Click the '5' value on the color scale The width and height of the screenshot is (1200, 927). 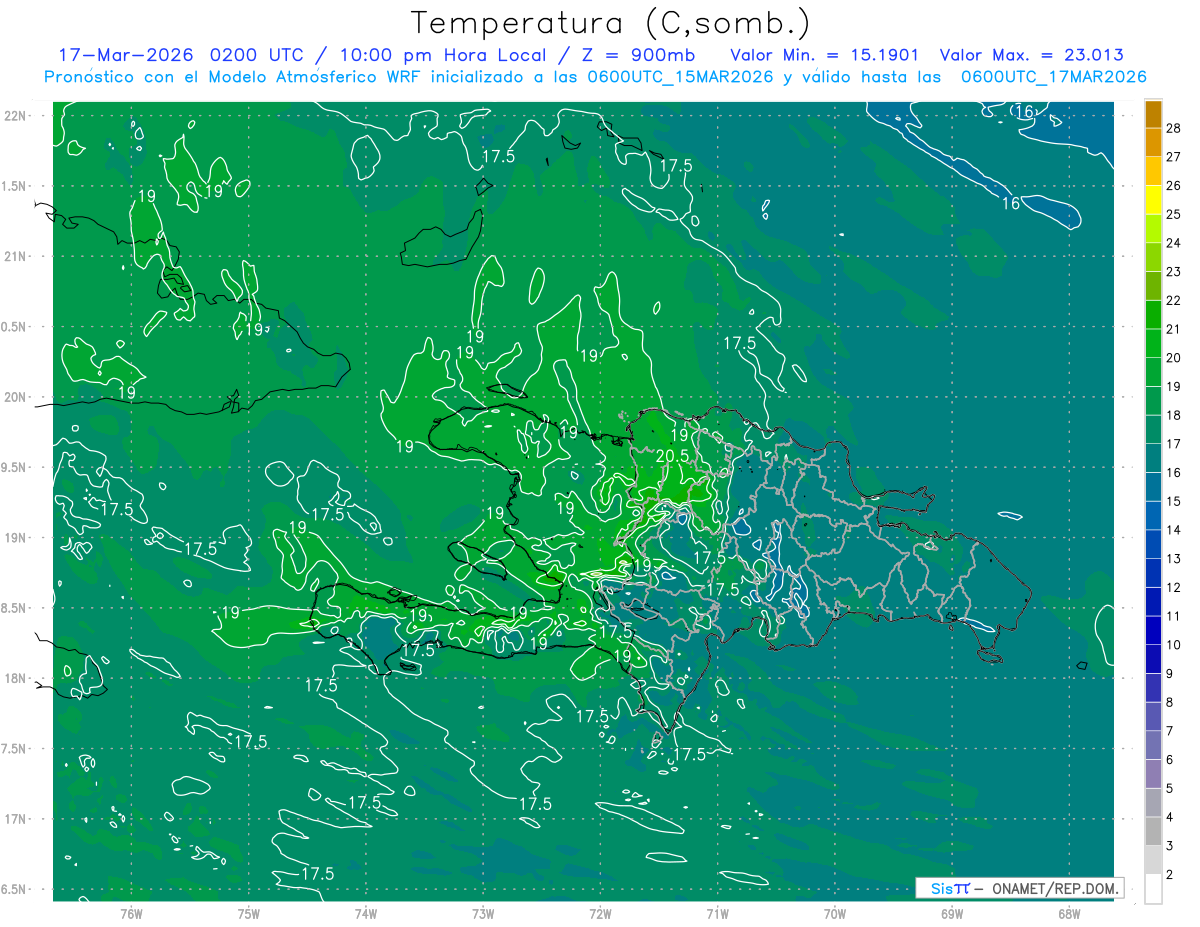click(x=1170, y=789)
